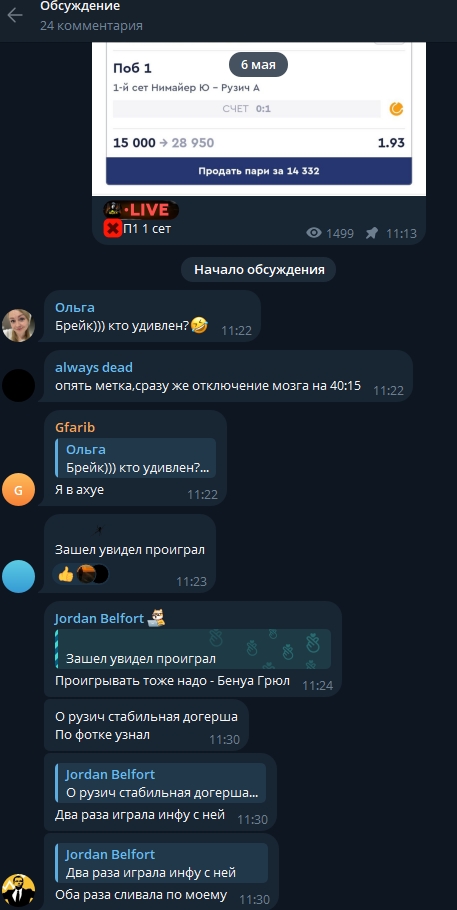Click the Продать пари за 14 332 button

259,171
